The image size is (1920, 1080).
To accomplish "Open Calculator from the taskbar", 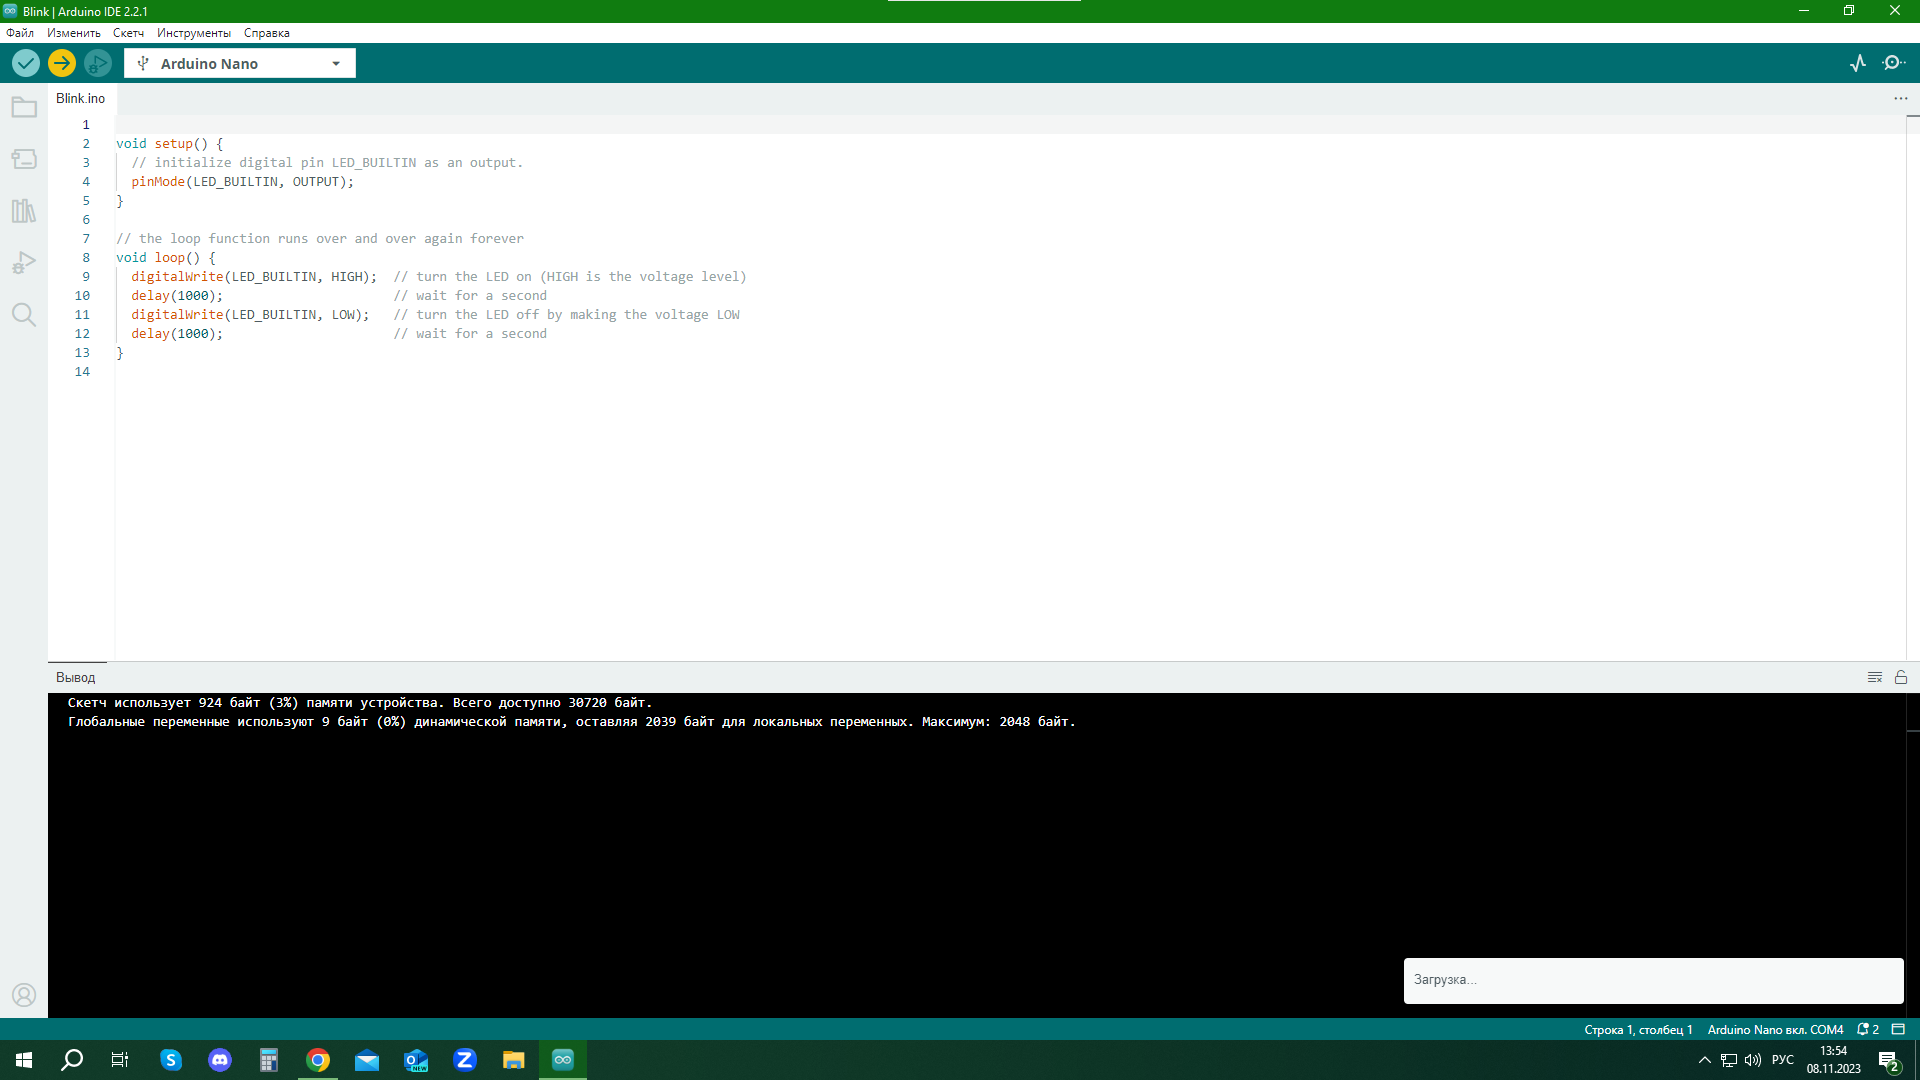I will (269, 1060).
